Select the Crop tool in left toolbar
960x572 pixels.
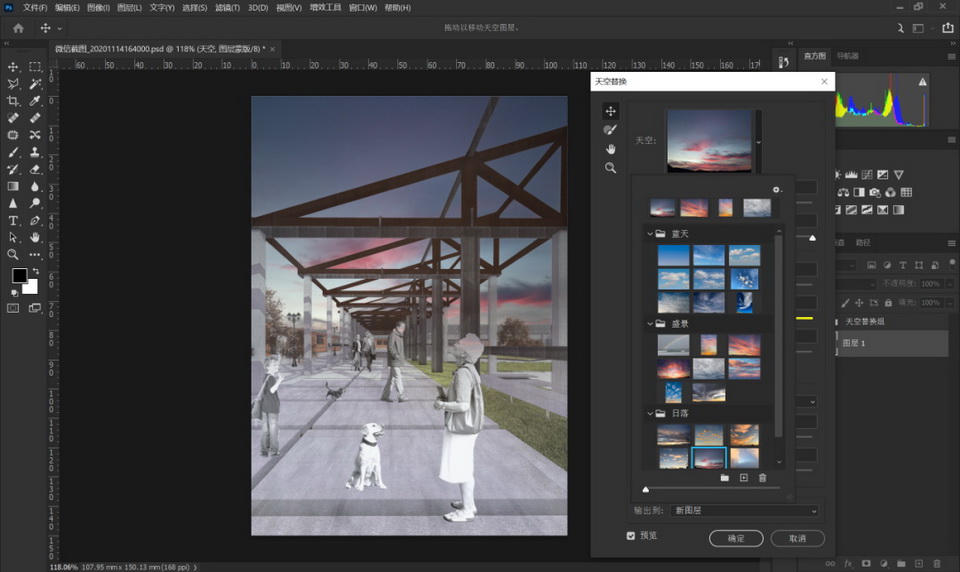[14, 101]
